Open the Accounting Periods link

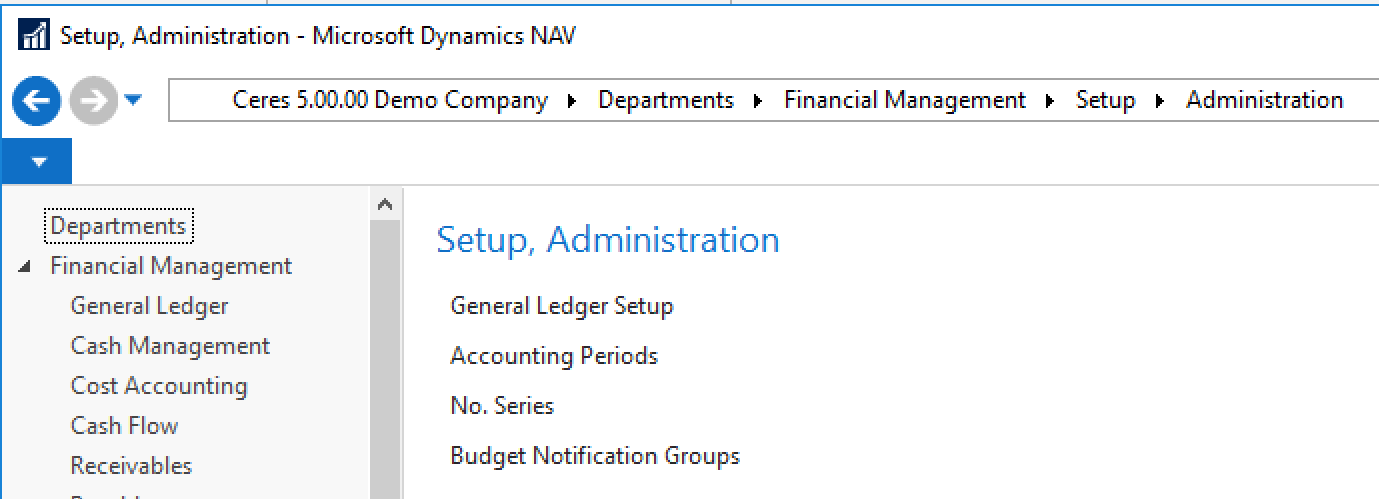click(x=554, y=356)
